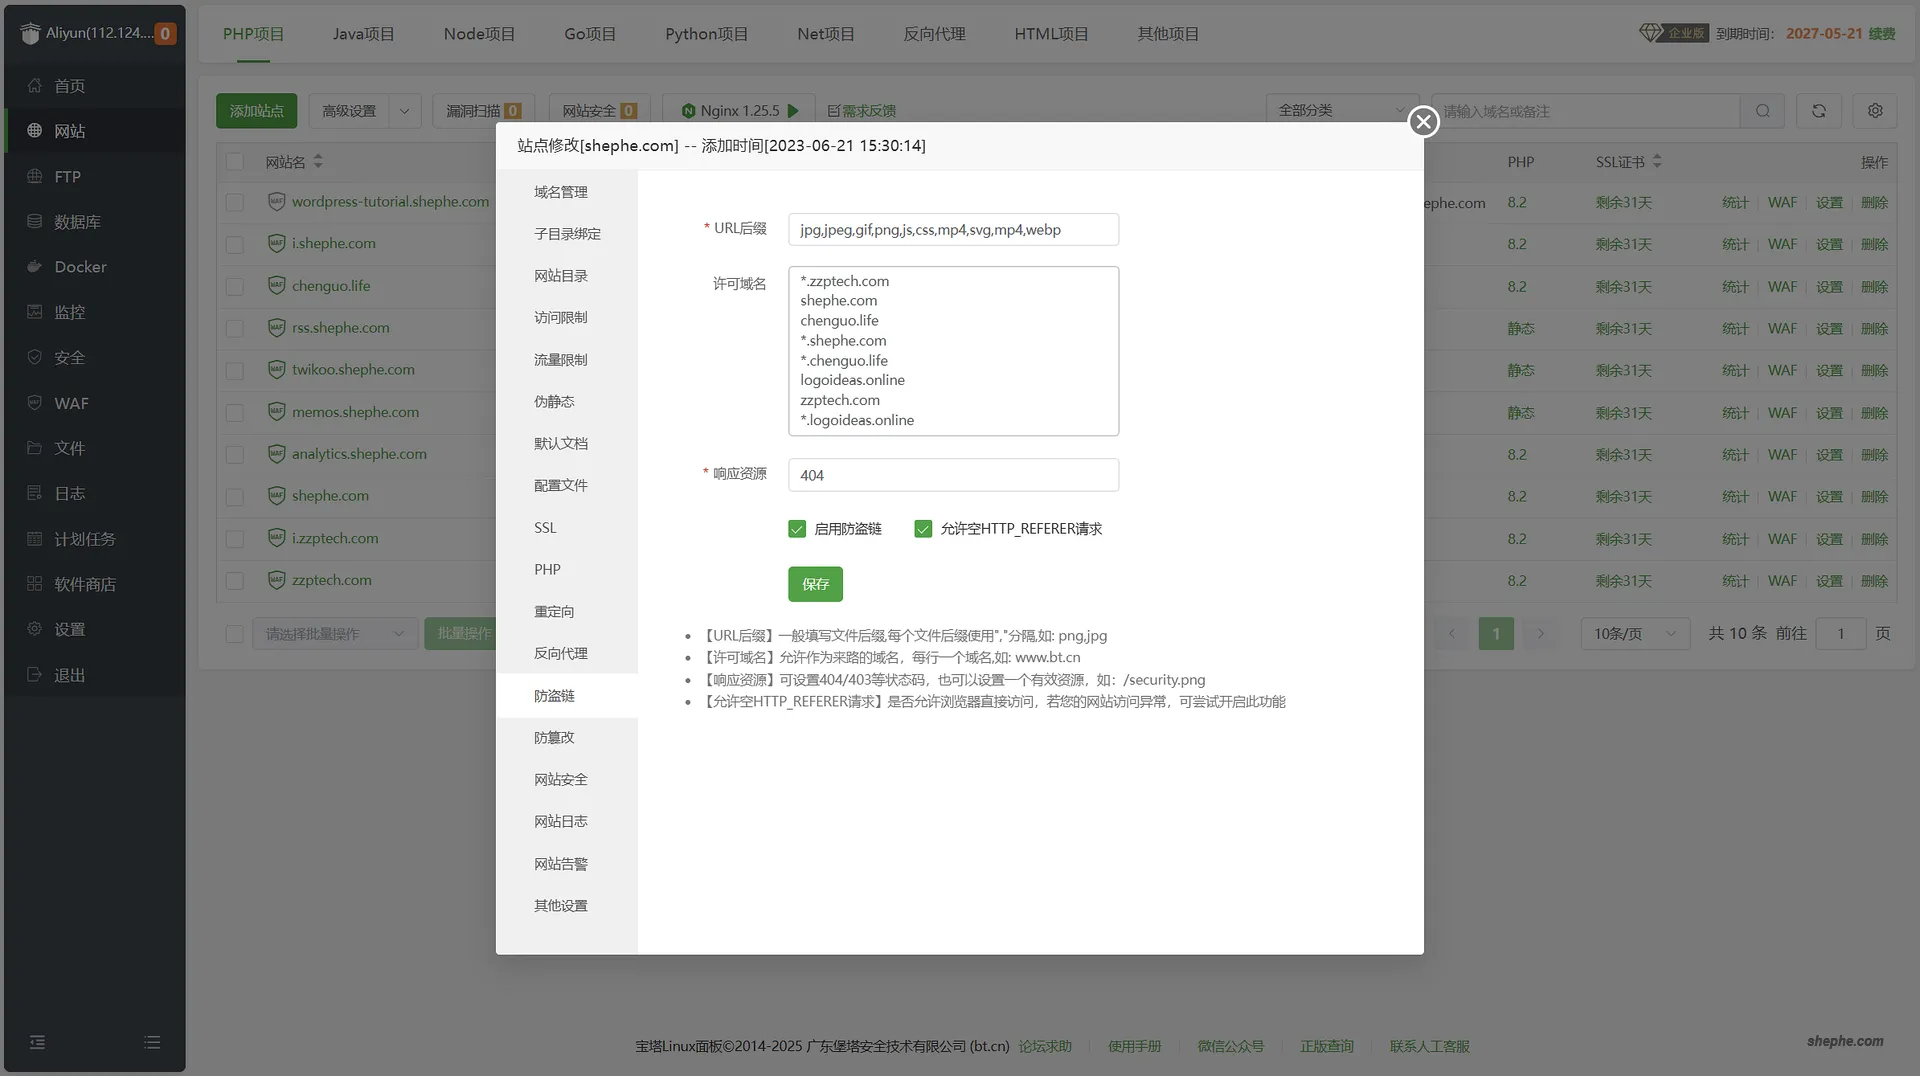Open the 论坛求助 footer link
This screenshot has width=1920, height=1076.
[1045, 1046]
